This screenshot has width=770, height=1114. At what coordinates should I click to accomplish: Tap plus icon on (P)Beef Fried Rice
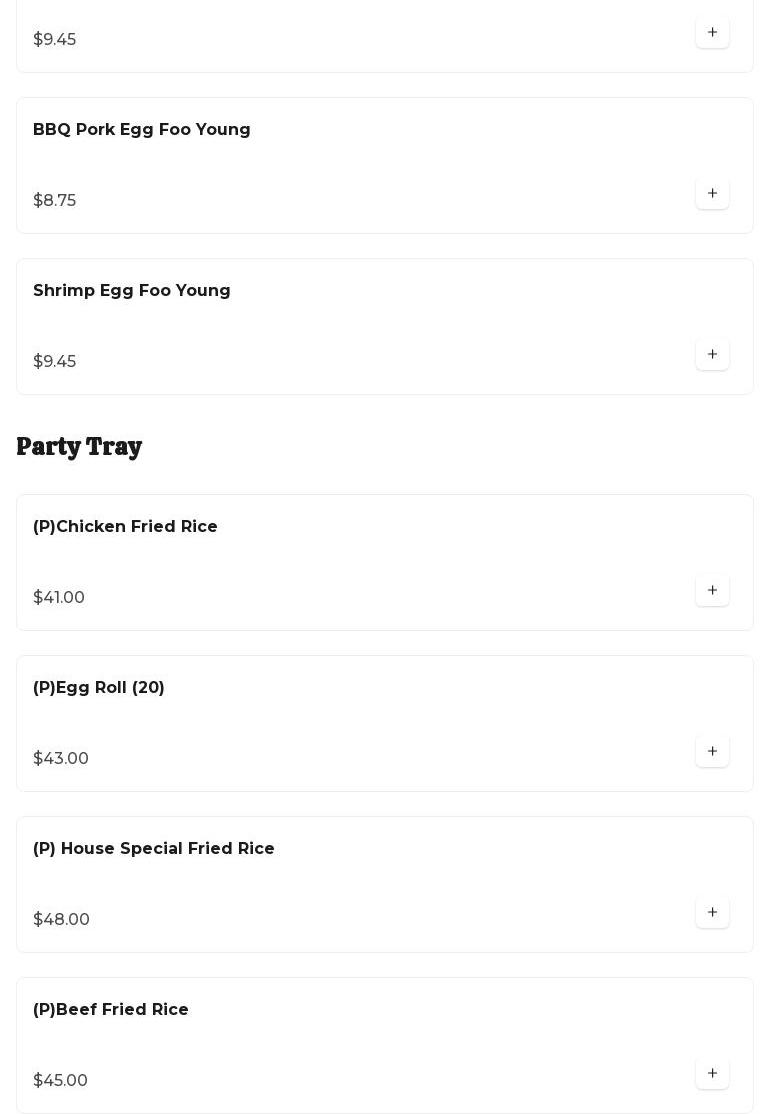pos(712,1073)
